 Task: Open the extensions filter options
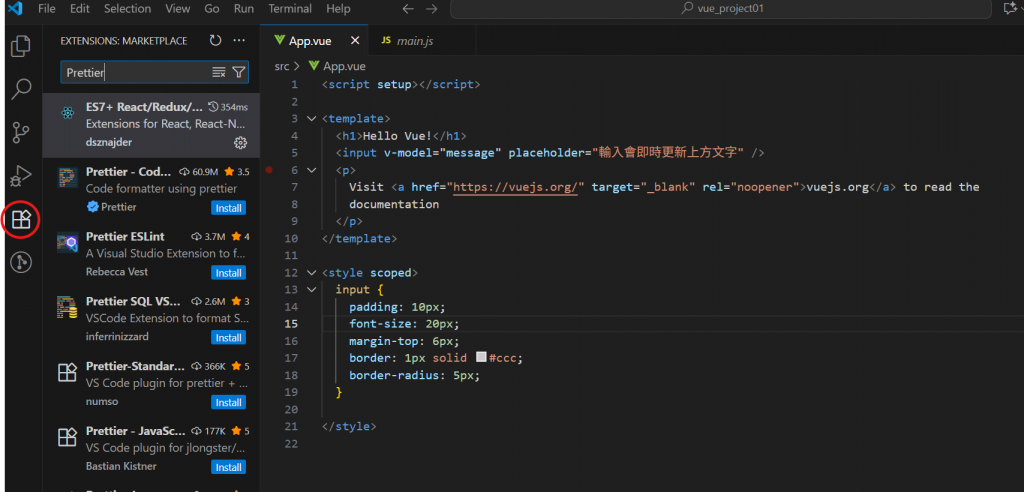239,73
